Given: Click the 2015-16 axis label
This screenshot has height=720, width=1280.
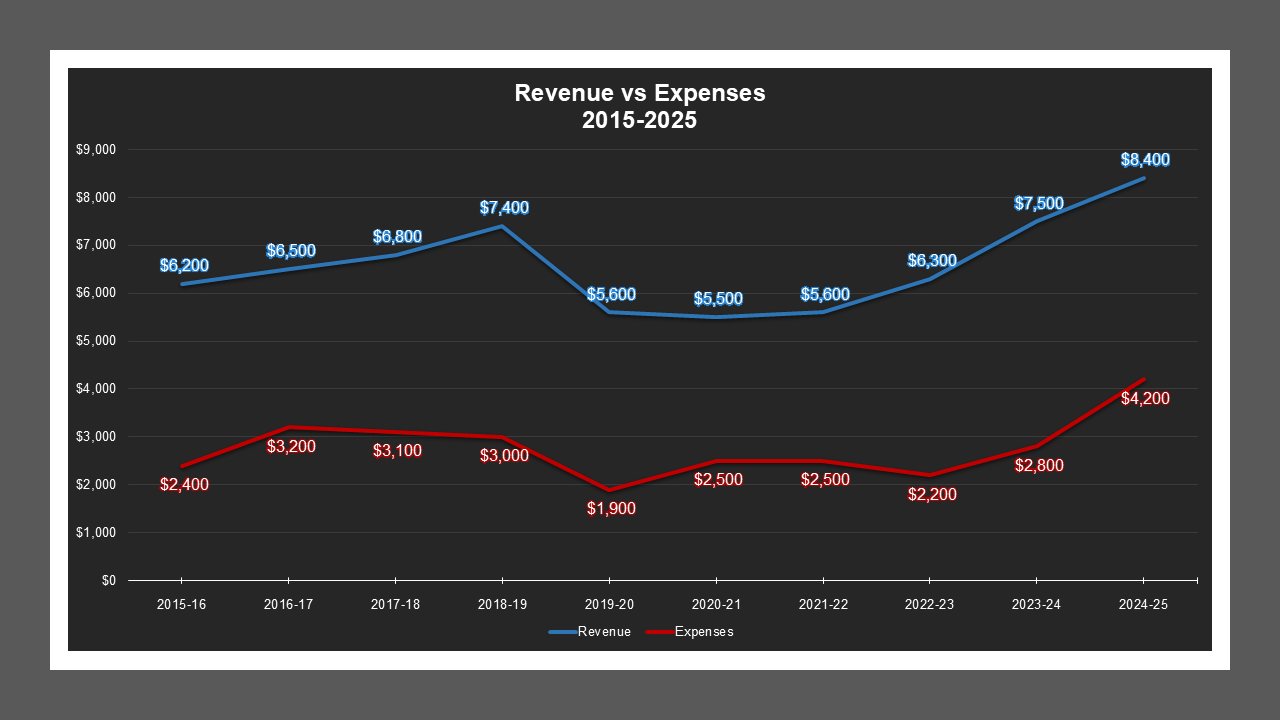Looking at the screenshot, I should click(x=181, y=604).
